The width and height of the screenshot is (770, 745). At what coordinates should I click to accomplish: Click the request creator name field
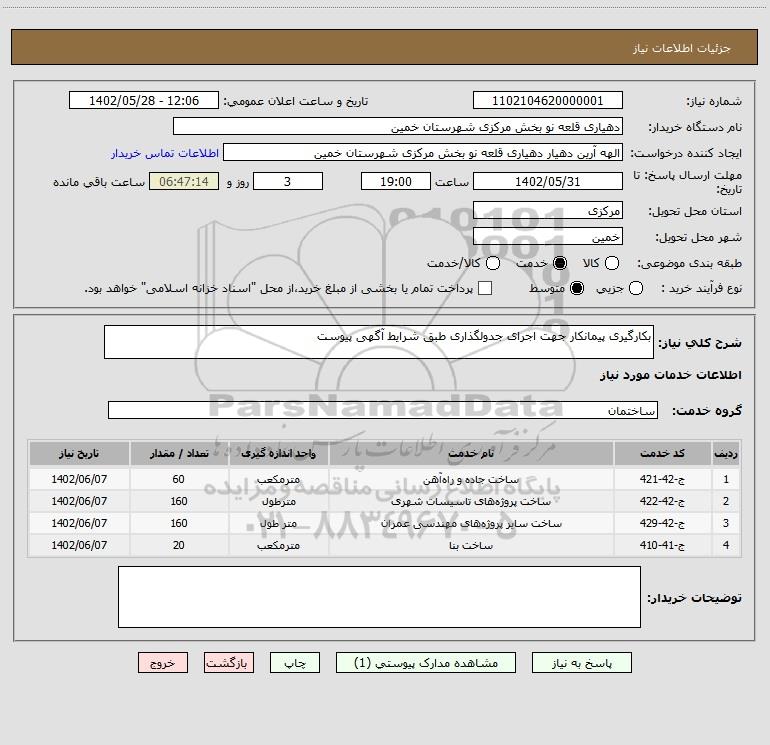[423, 153]
